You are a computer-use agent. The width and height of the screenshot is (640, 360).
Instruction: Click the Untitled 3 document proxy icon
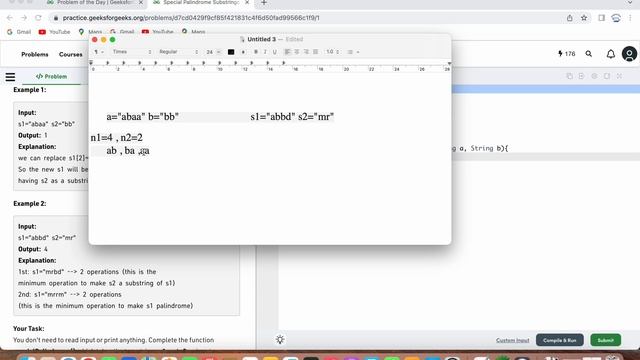(x=242, y=39)
